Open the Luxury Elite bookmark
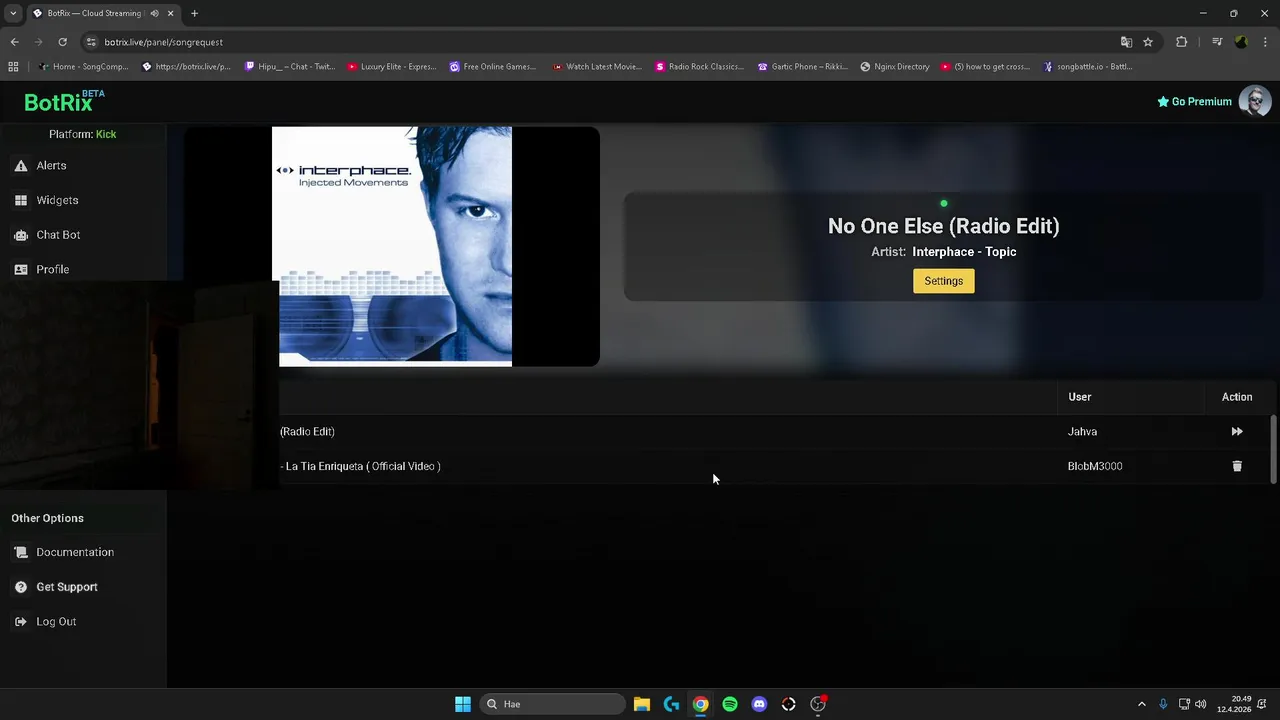The image size is (1280, 720). [391, 67]
